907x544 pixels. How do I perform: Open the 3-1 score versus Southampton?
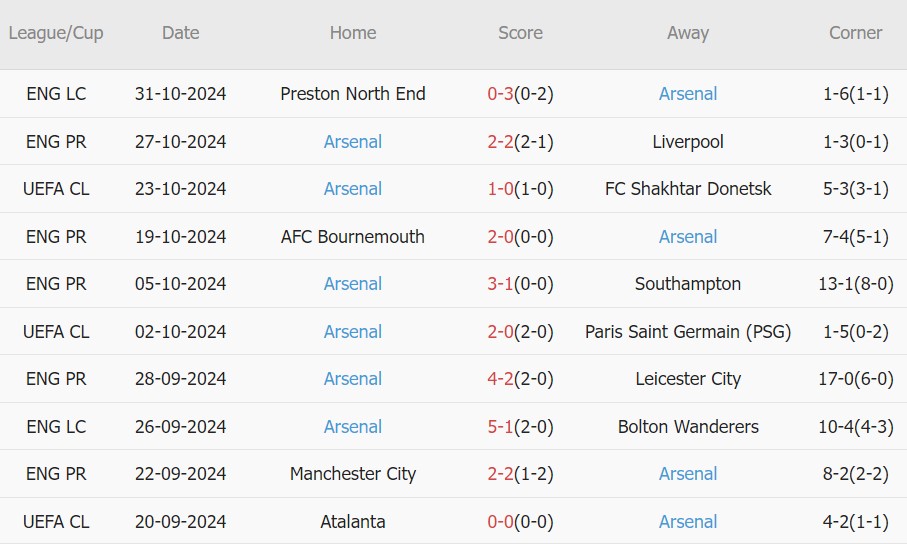tap(500, 284)
